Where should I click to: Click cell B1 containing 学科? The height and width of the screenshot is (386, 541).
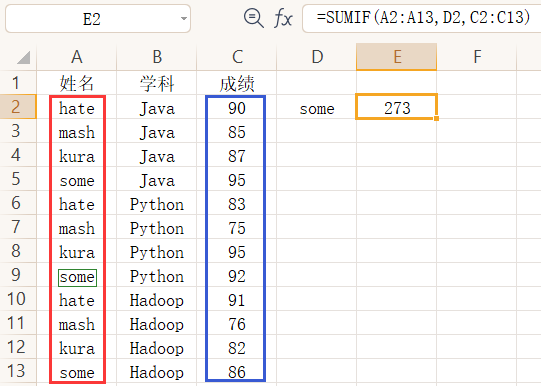click(x=157, y=83)
